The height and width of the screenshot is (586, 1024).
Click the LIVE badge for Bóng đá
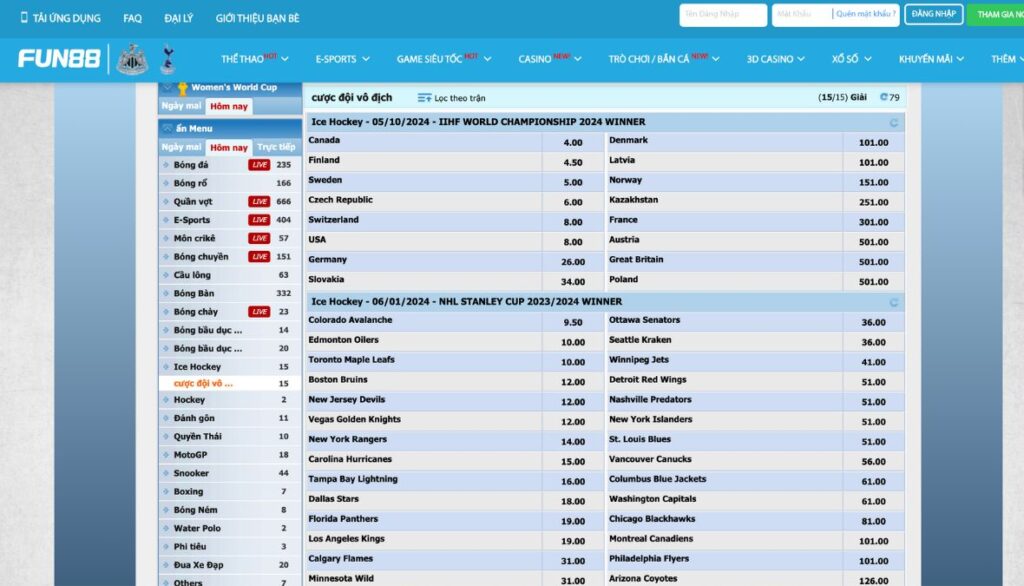tap(259, 165)
